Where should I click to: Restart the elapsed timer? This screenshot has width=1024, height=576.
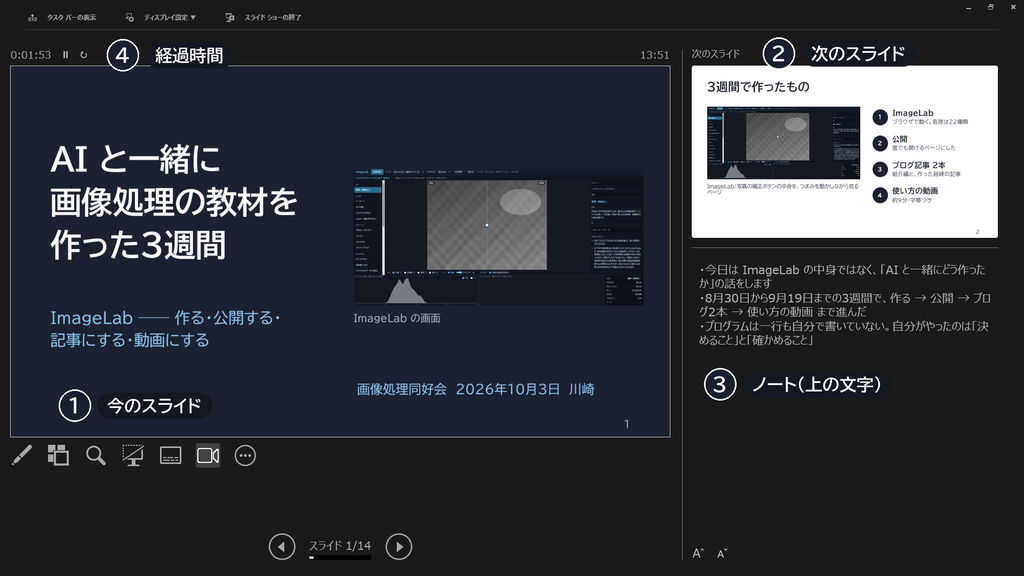click(84, 55)
